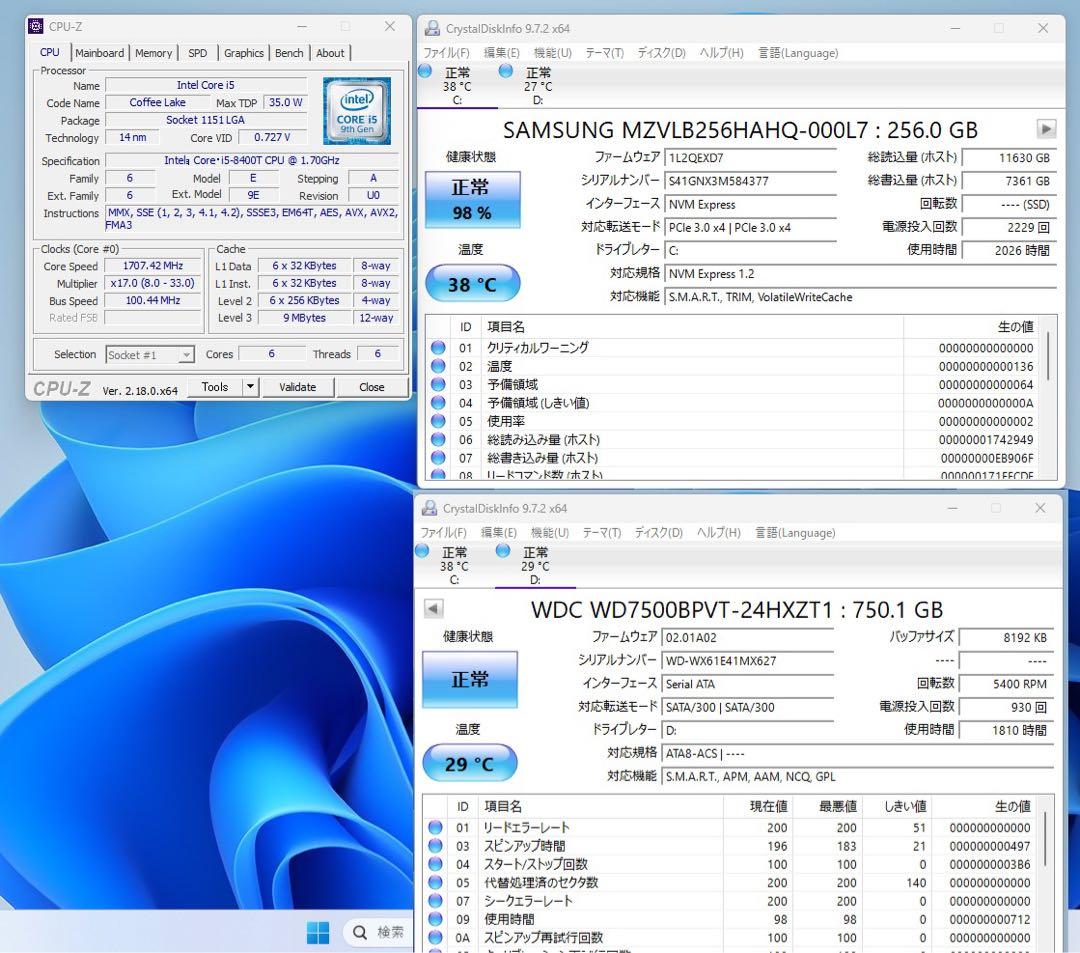Open 機能(U) menu in upper CrystalDiskInfo window
Viewport: 1080px width, 953px height.
(x=552, y=53)
